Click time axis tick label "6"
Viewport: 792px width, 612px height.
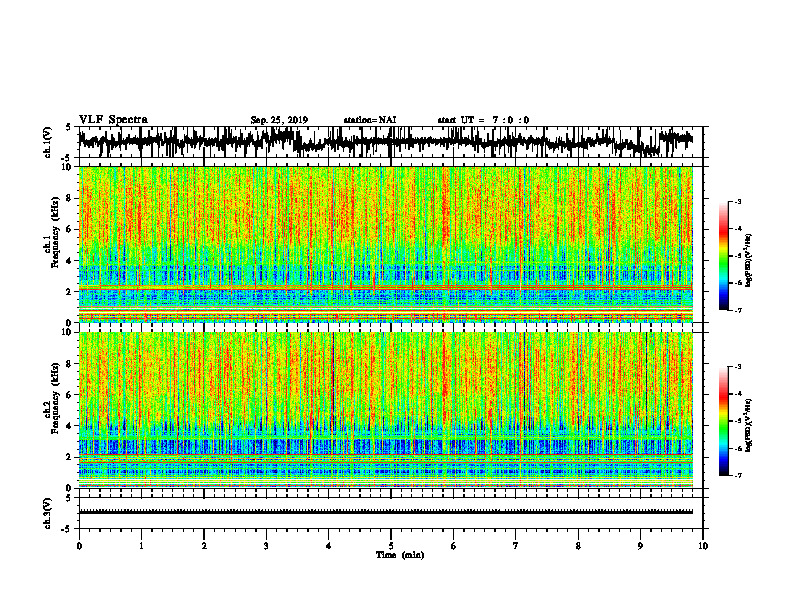454,546
